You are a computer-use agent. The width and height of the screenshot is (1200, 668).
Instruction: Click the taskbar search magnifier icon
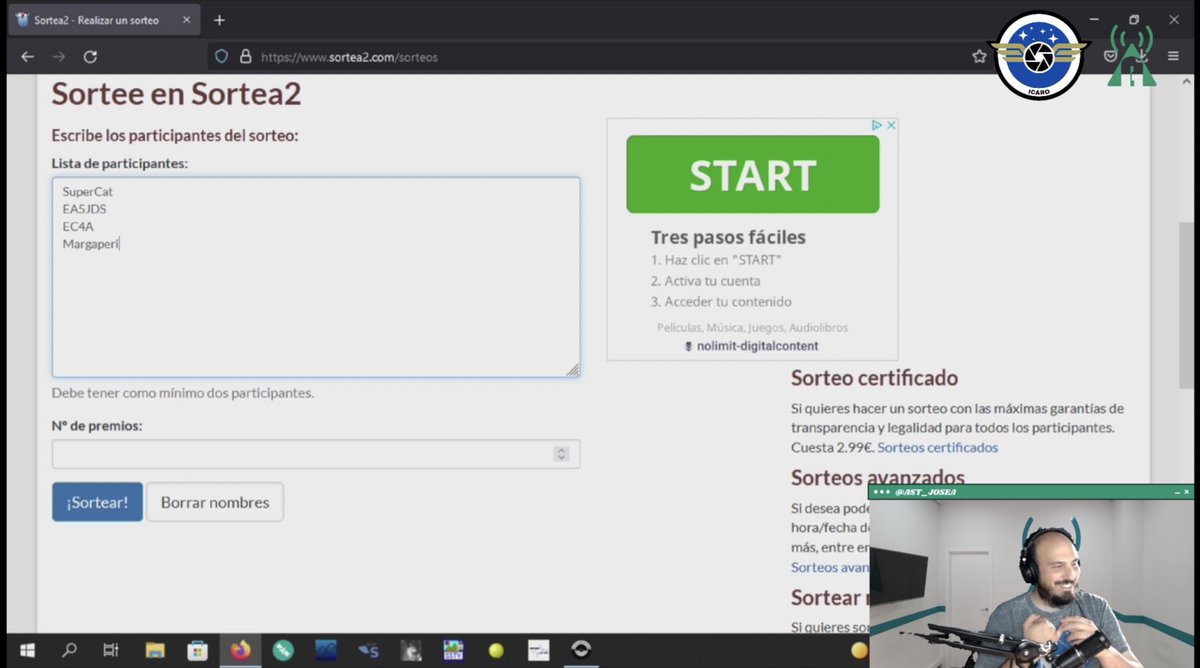coord(69,650)
